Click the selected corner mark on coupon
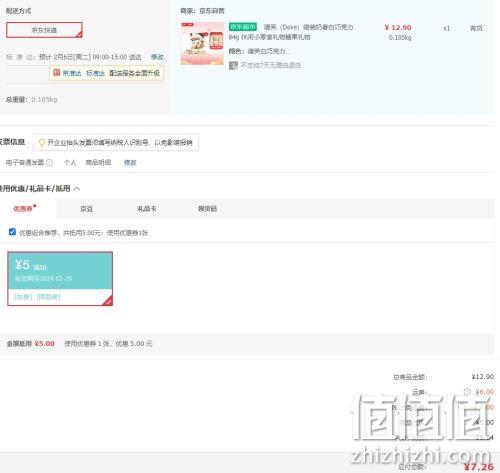 coord(108,301)
